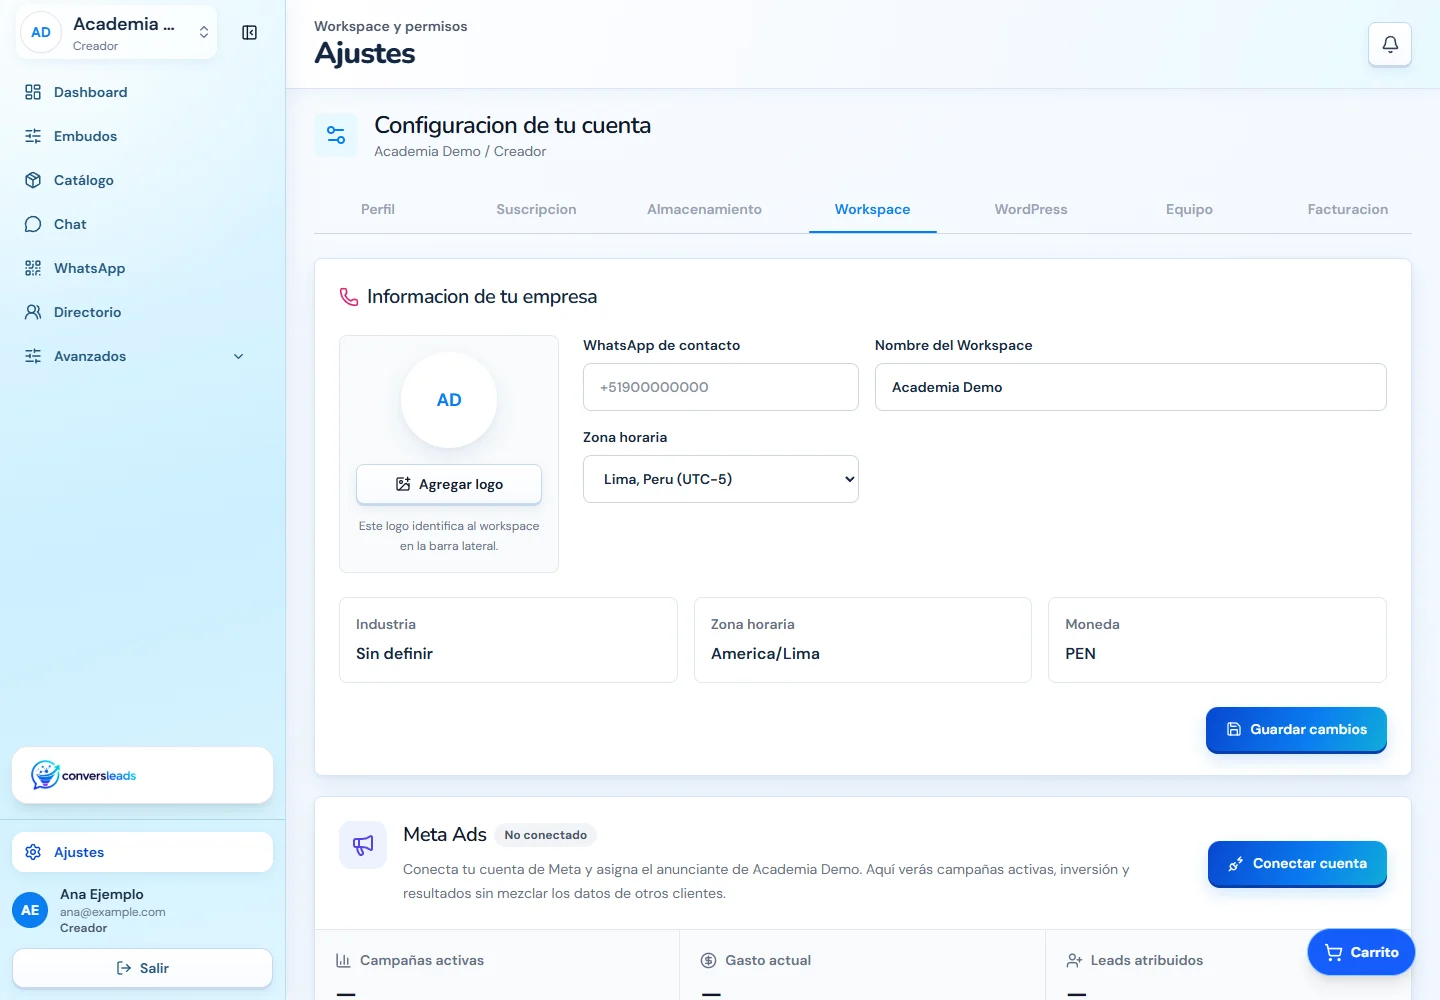Click the conversleads logo card
This screenshot has height=1000, width=1440.
tap(142, 775)
